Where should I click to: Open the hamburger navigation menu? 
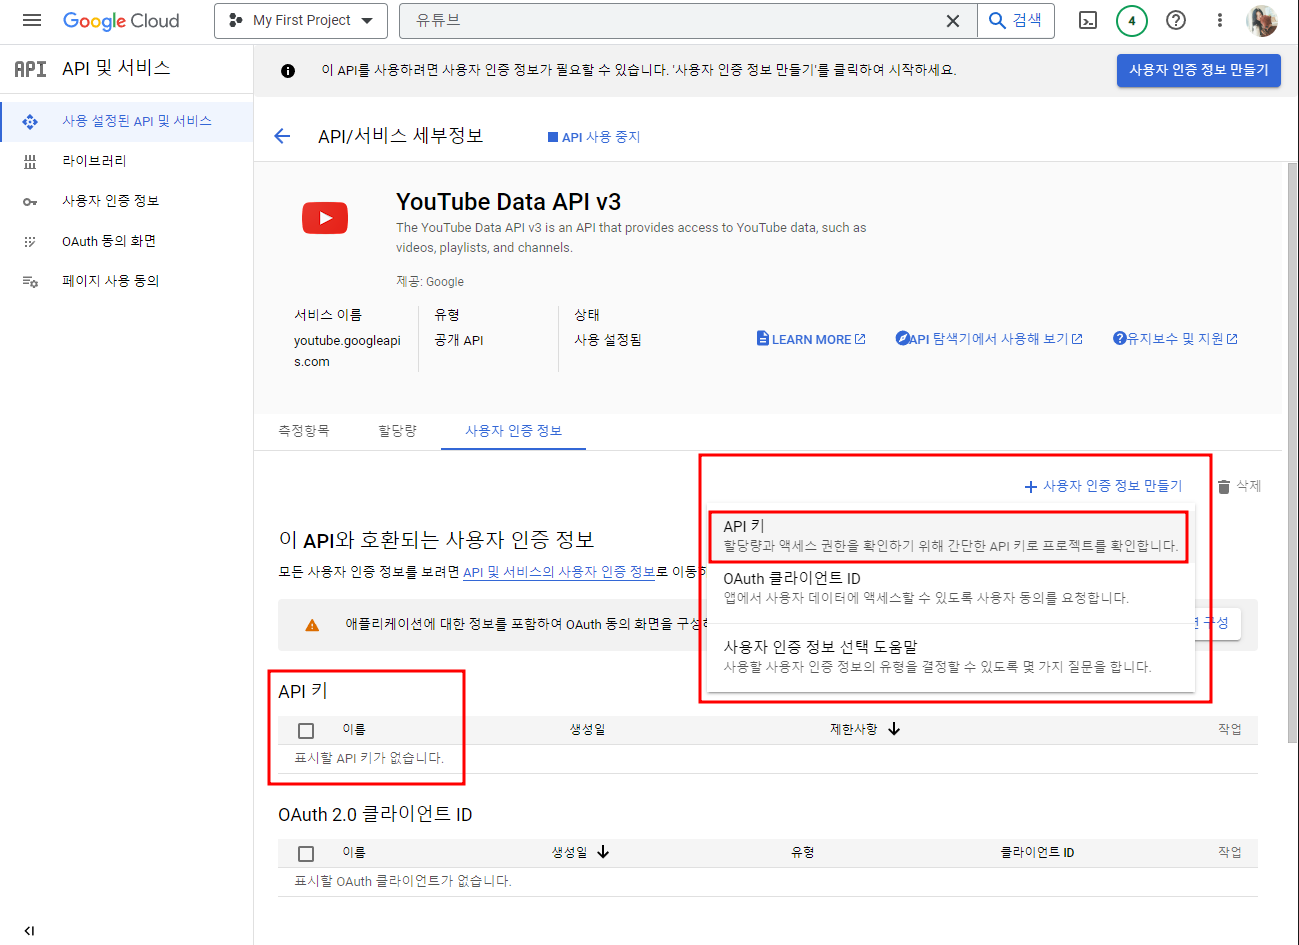click(x=31, y=20)
